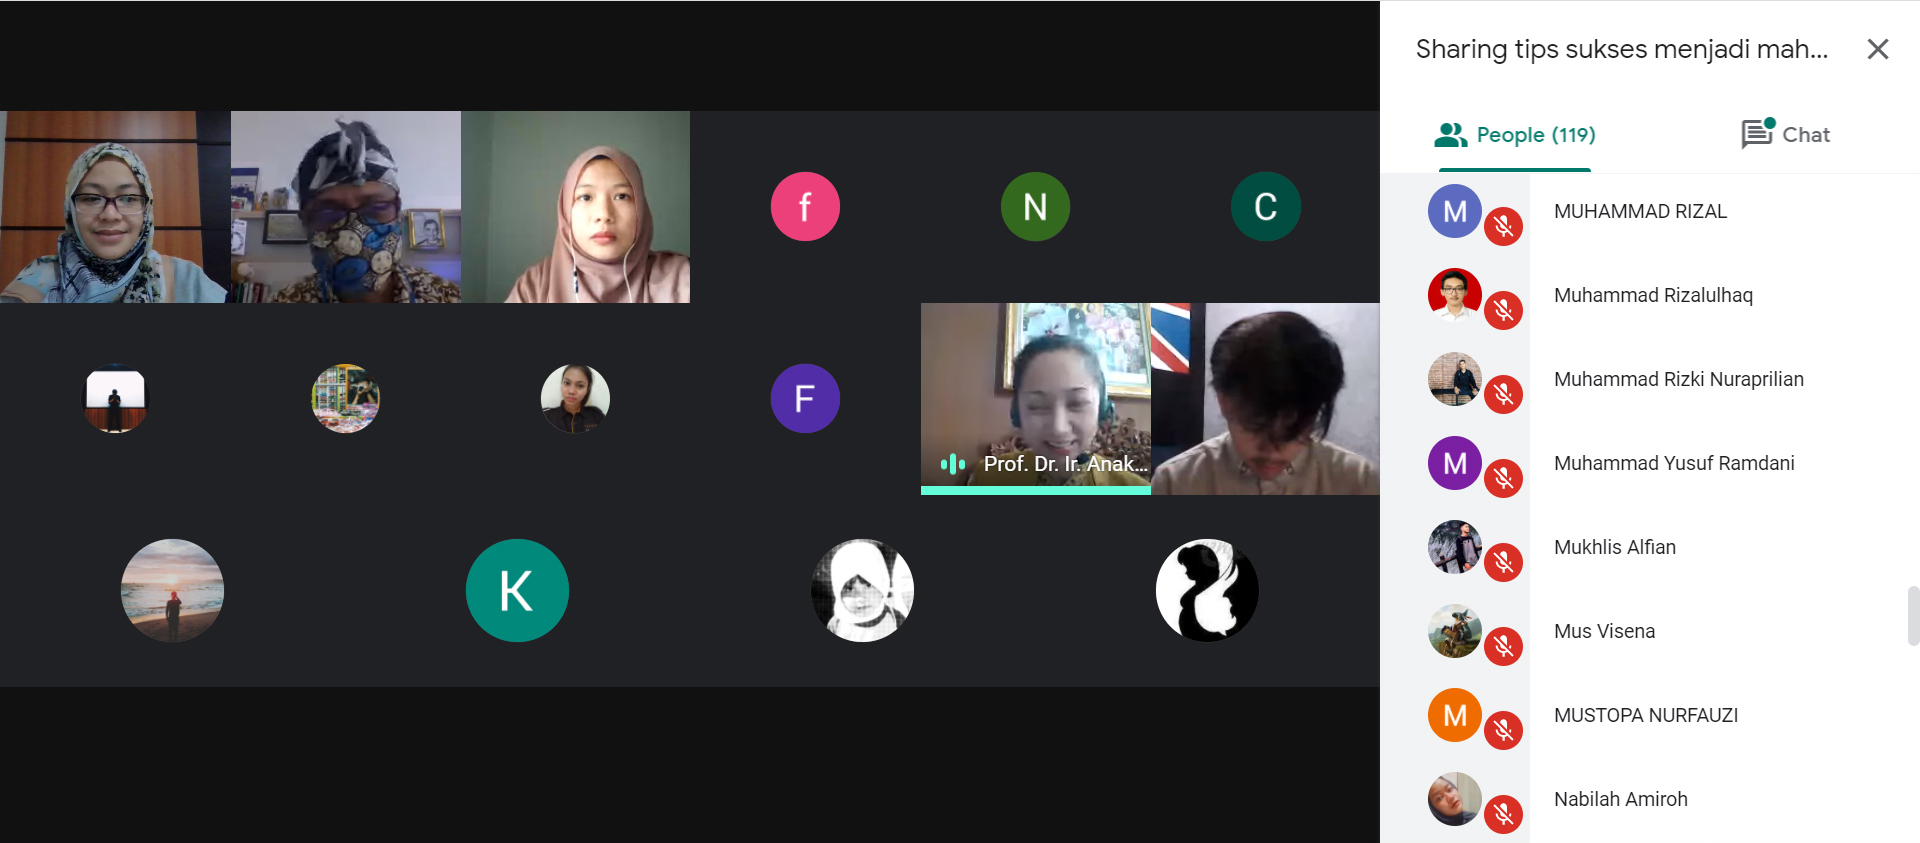Image resolution: width=1920 pixels, height=843 pixels.
Task: Click the muted mic icon for MUHAMMAD RIZAL
Action: [x=1503, y=227]
